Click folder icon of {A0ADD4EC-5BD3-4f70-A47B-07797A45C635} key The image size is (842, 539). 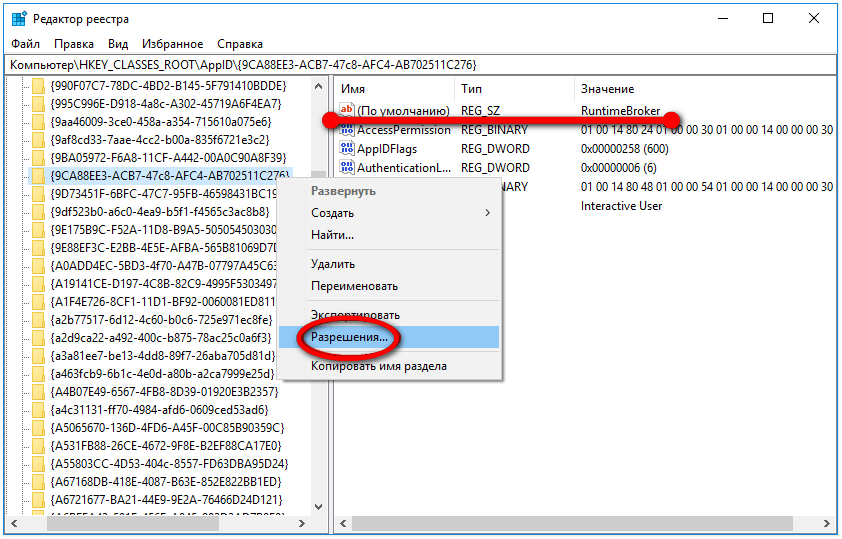tap(39, 266)
